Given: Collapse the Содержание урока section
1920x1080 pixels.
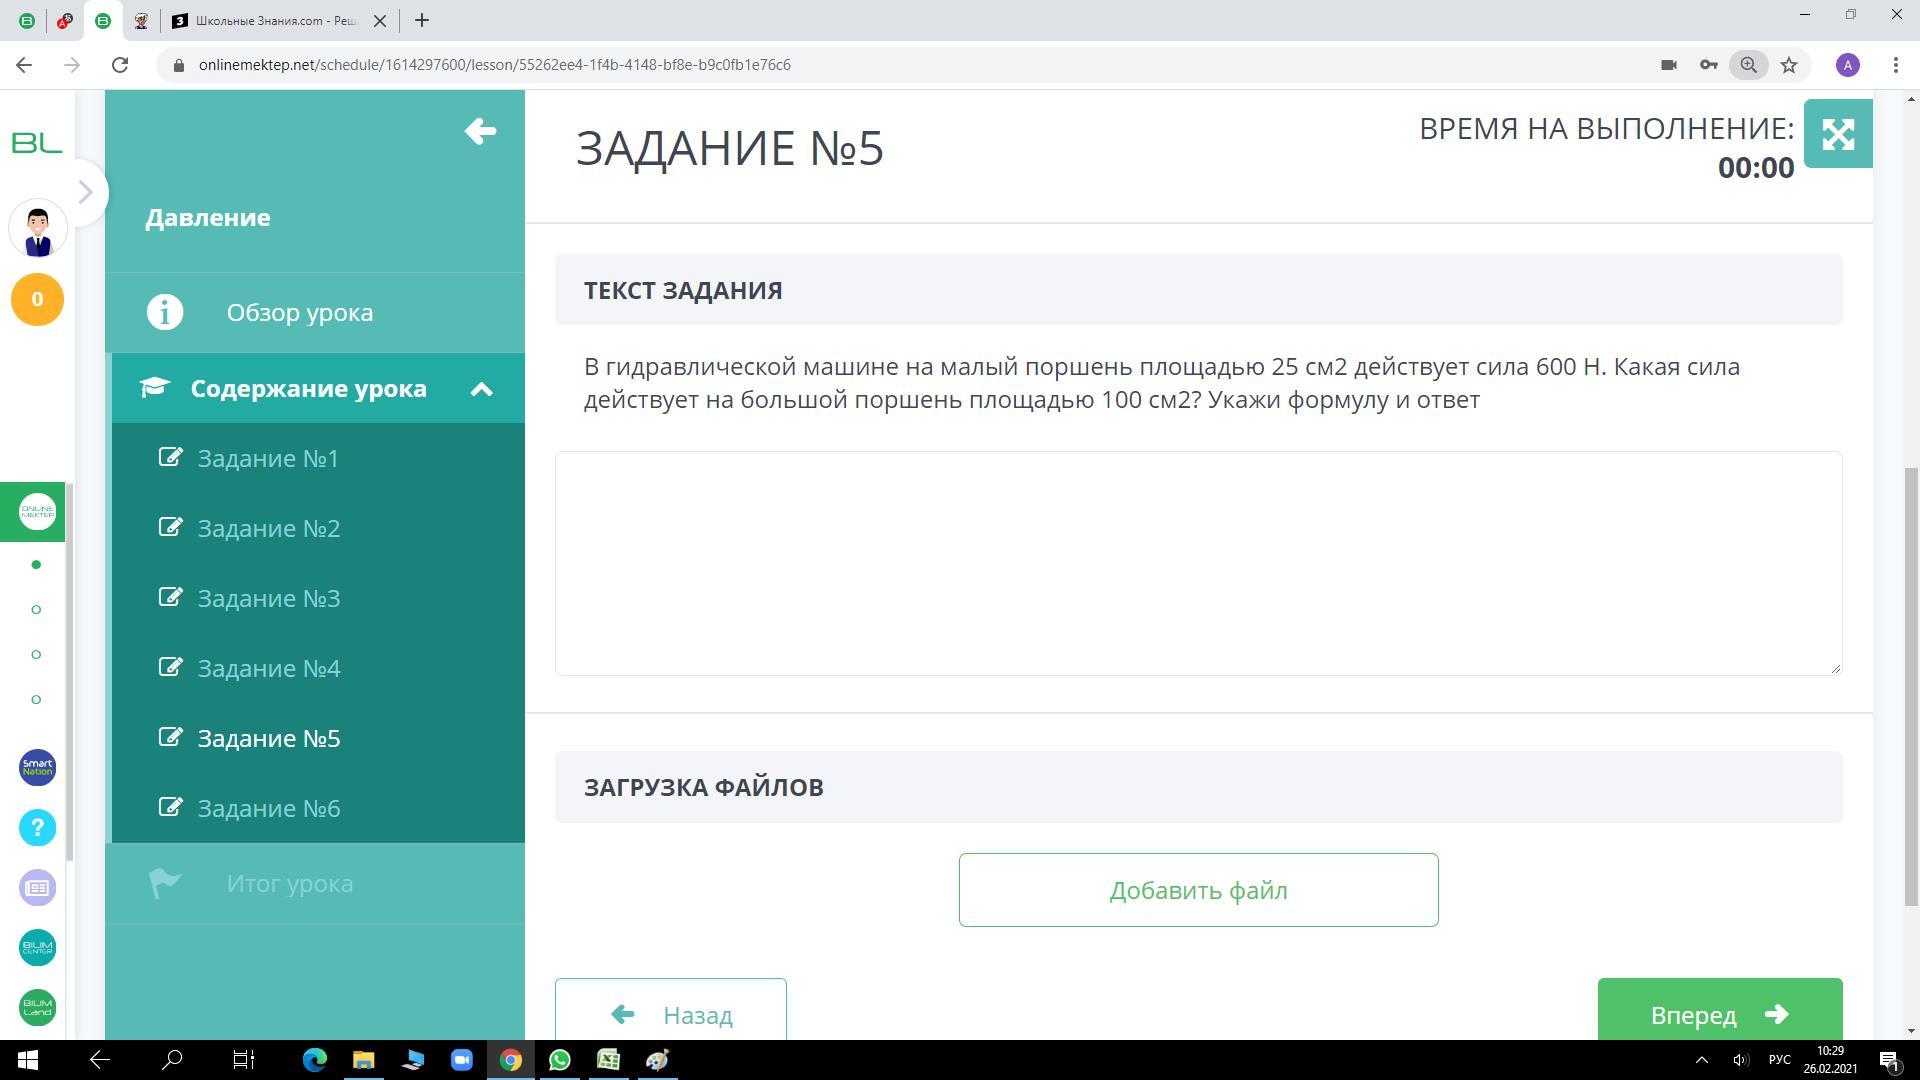Looking at the screenshot, I should click(481, 389).
